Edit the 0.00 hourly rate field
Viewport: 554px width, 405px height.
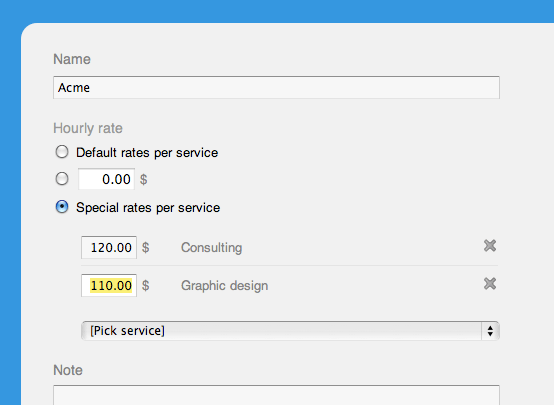pyautogui.click(x=106, y=179)
